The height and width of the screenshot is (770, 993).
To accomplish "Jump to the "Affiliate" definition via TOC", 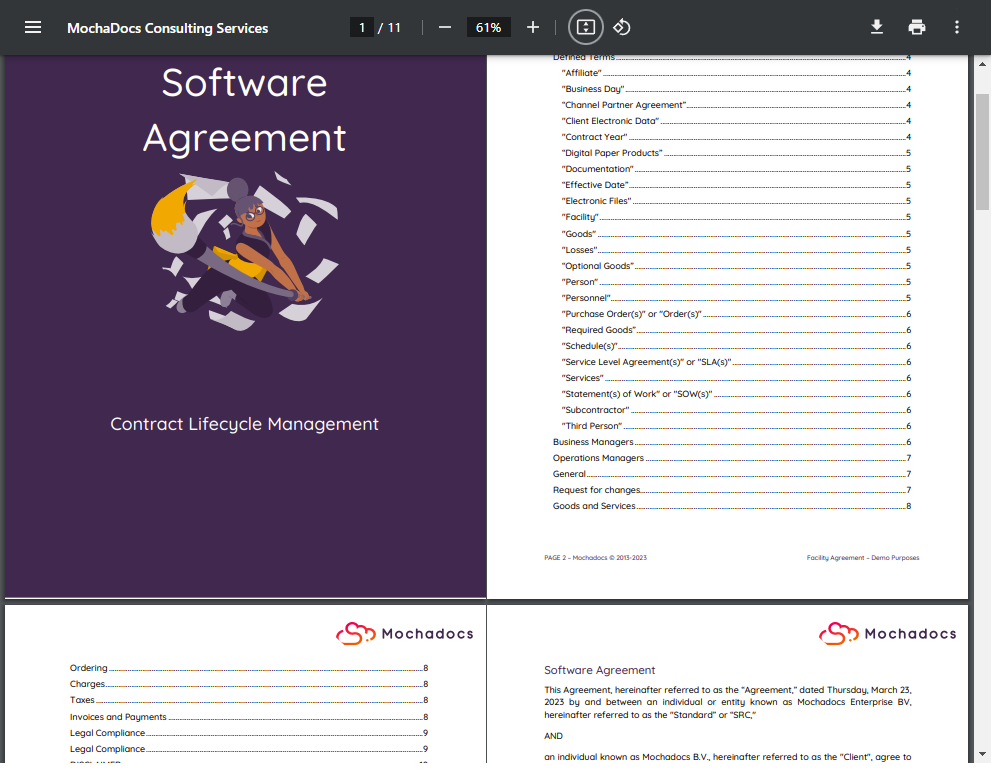I will click(x=581, y=72).
